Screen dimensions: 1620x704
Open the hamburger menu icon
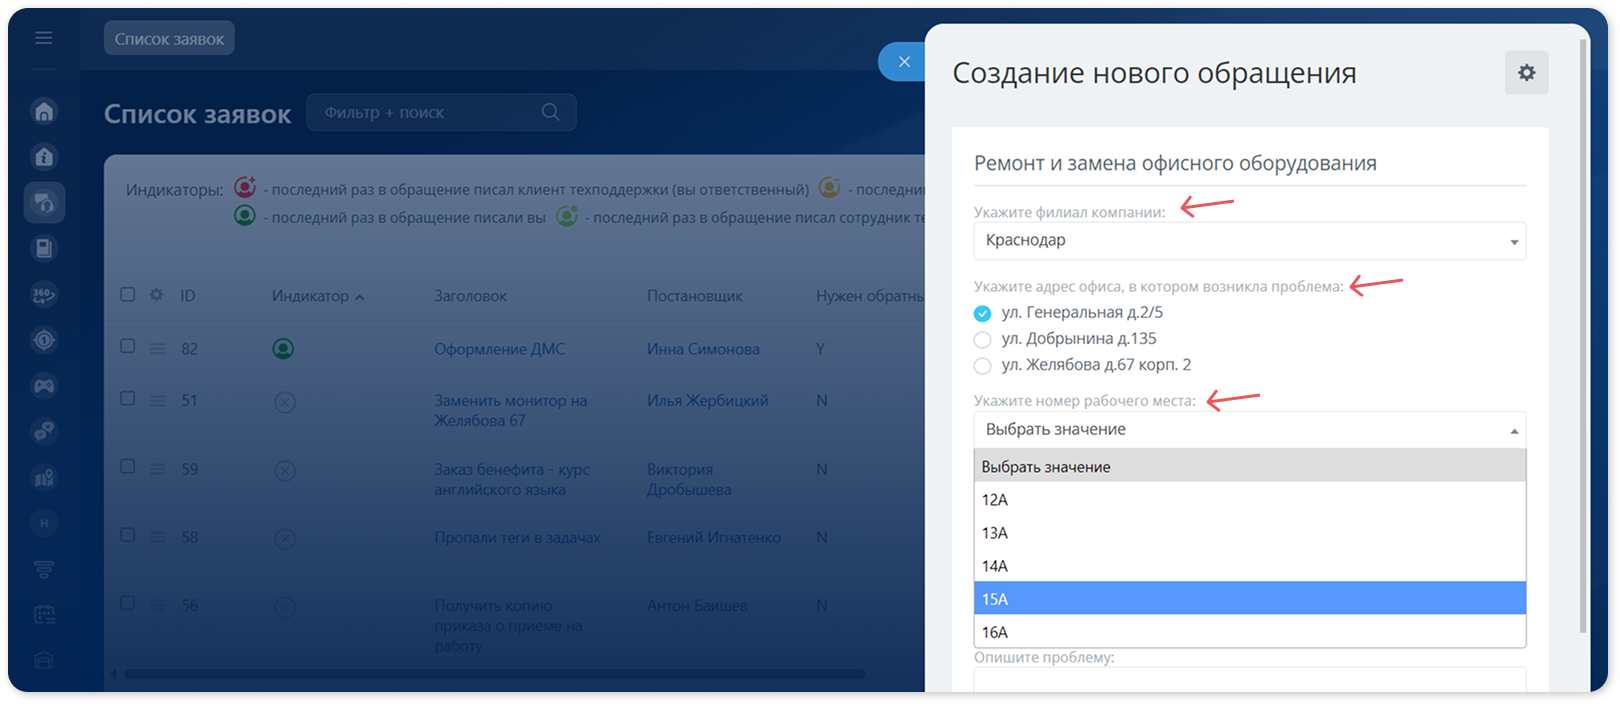(43, 38)
